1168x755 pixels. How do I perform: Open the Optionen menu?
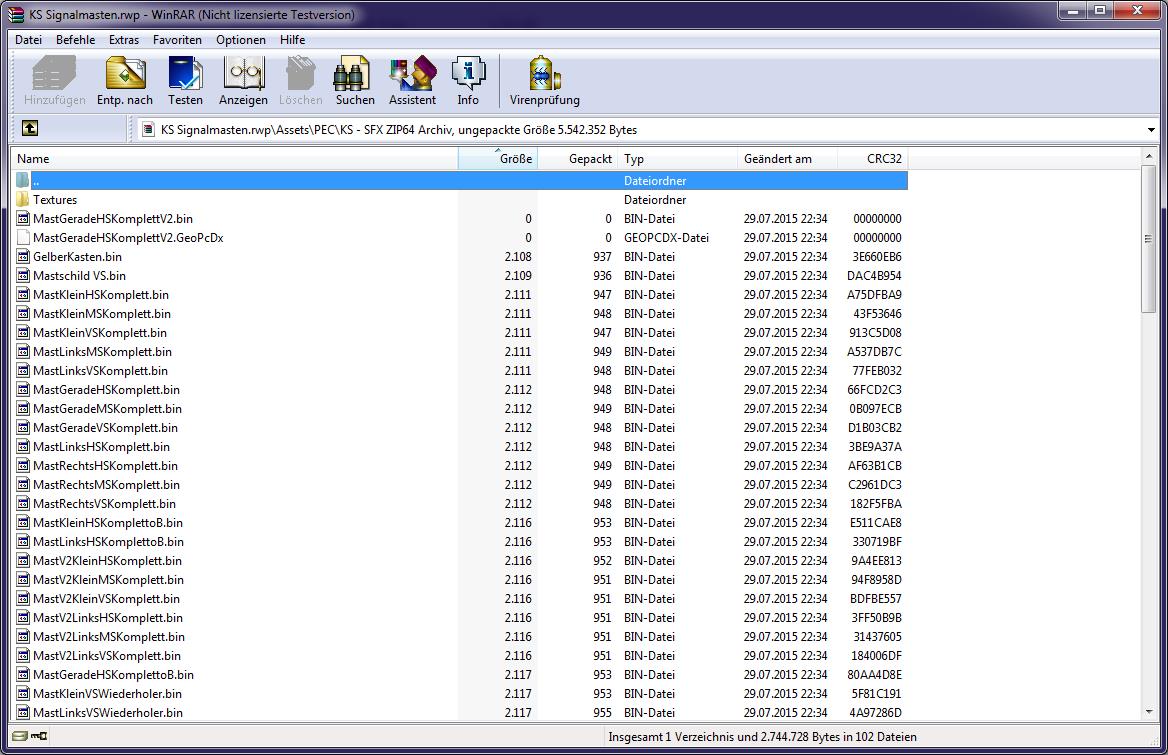[241, 40]
